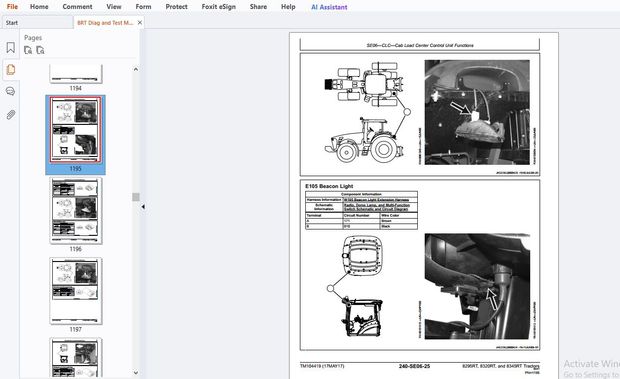Image resolution: width=620 pixels, height=379 pixels.
Task: Open the Home ribbon tab
Action: click(39, 7)
